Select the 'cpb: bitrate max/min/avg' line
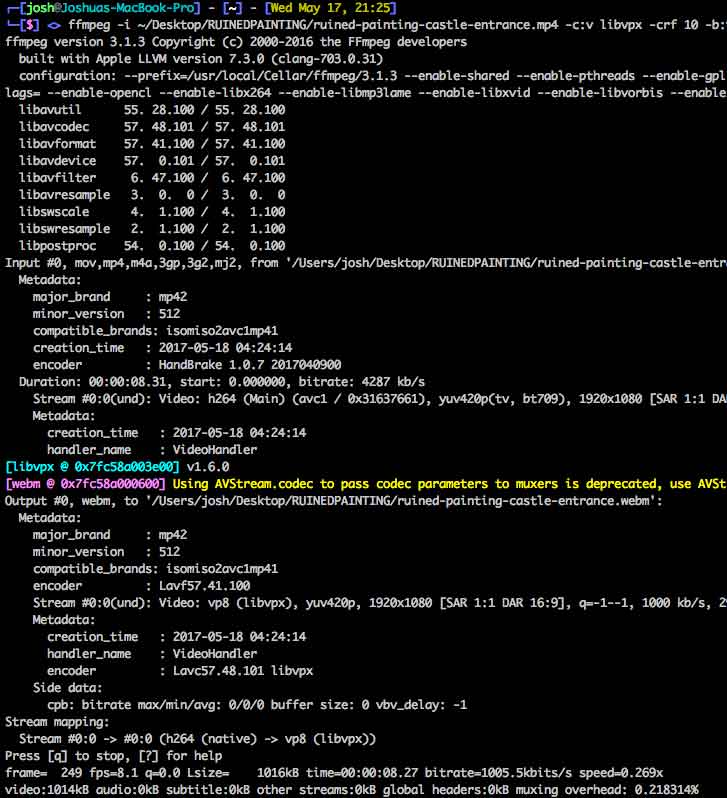 point(257,705)
